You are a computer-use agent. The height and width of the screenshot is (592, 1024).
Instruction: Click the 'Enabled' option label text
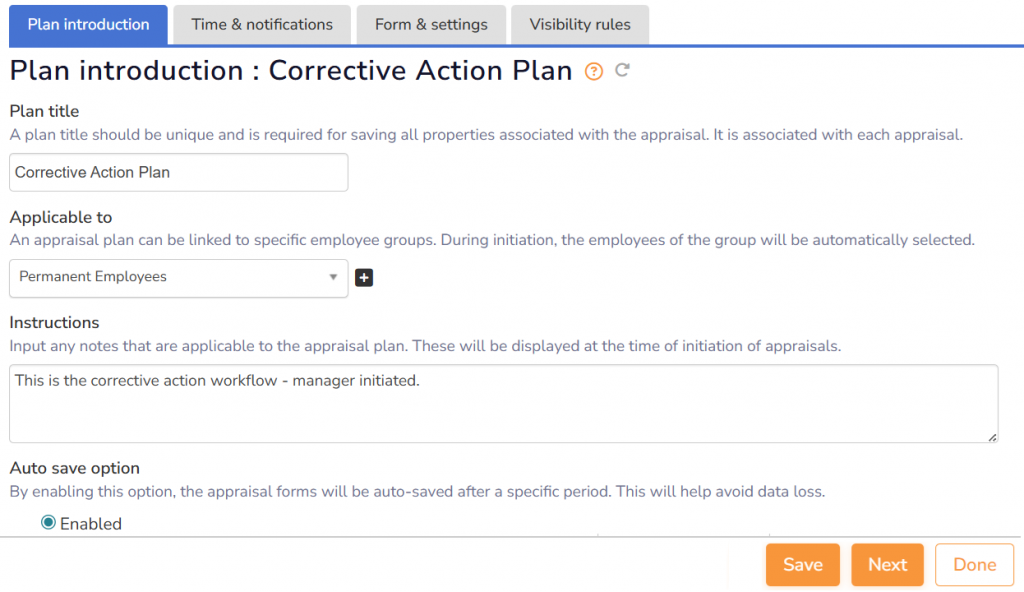(x=91, y=523)
